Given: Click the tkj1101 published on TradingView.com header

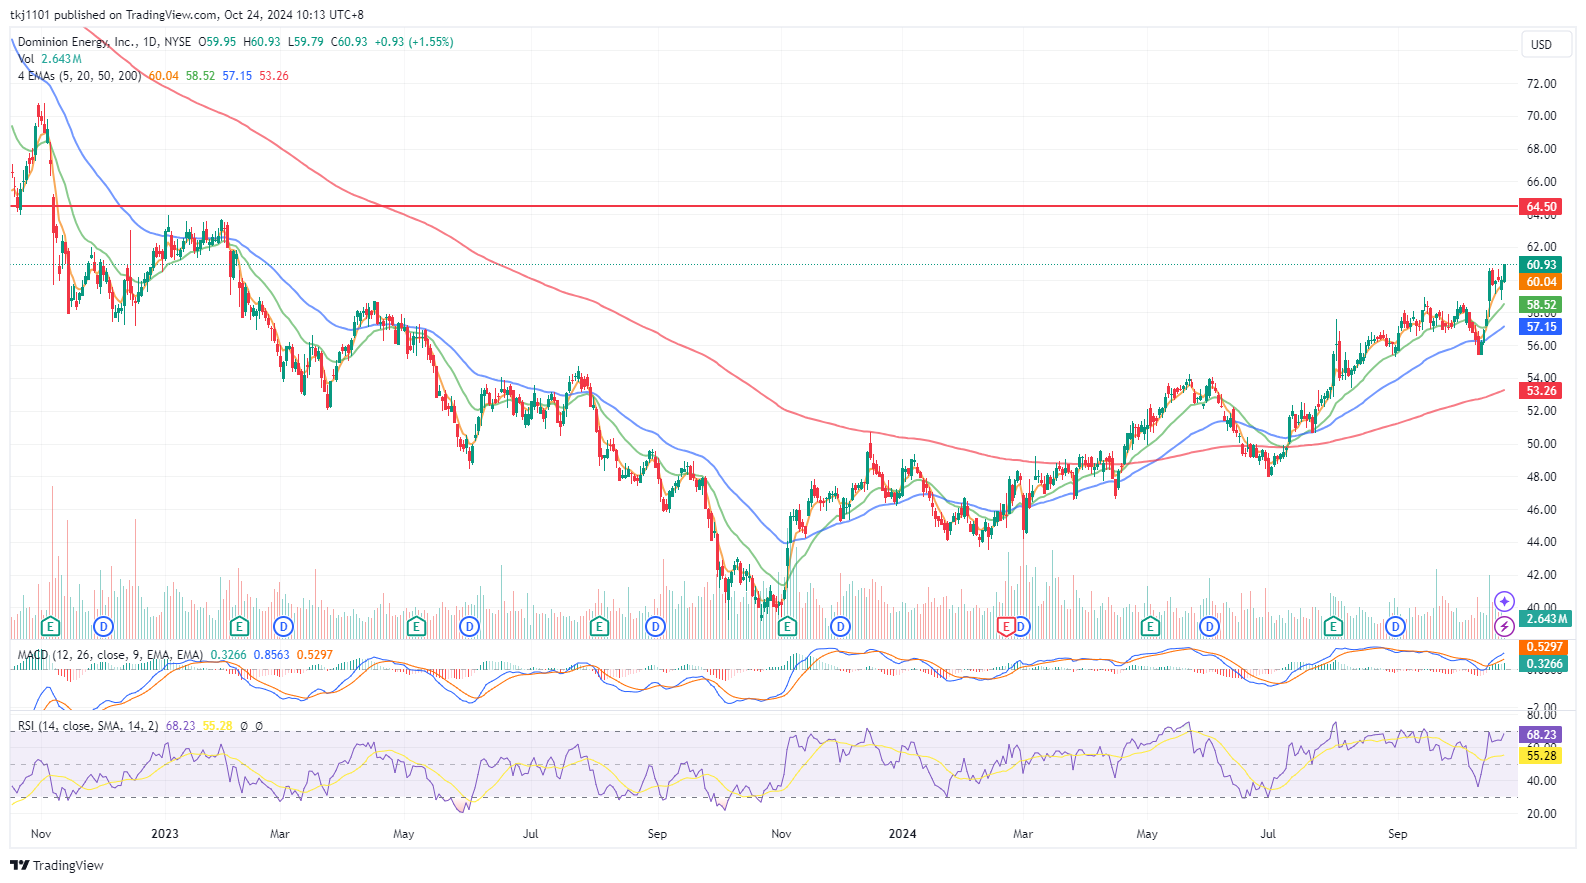Looking at the screenshot, I should point(187,15).
